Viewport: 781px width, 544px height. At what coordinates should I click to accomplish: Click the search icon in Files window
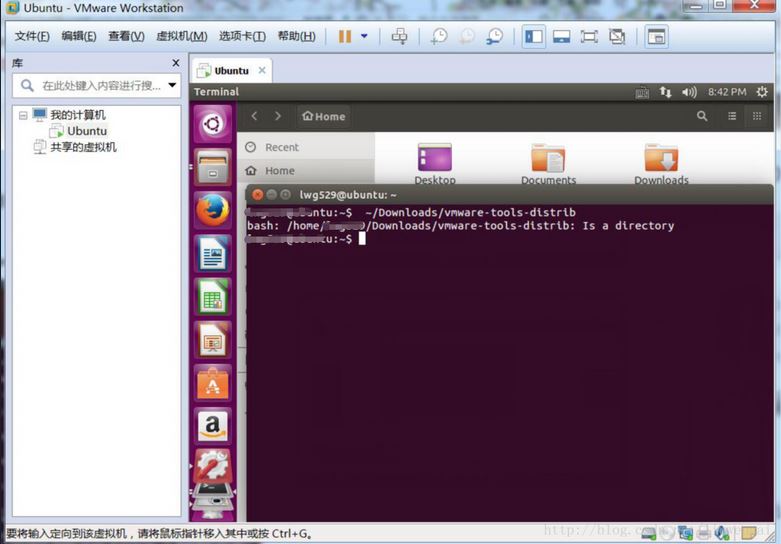pyautogui.click(x=702, y=116)
